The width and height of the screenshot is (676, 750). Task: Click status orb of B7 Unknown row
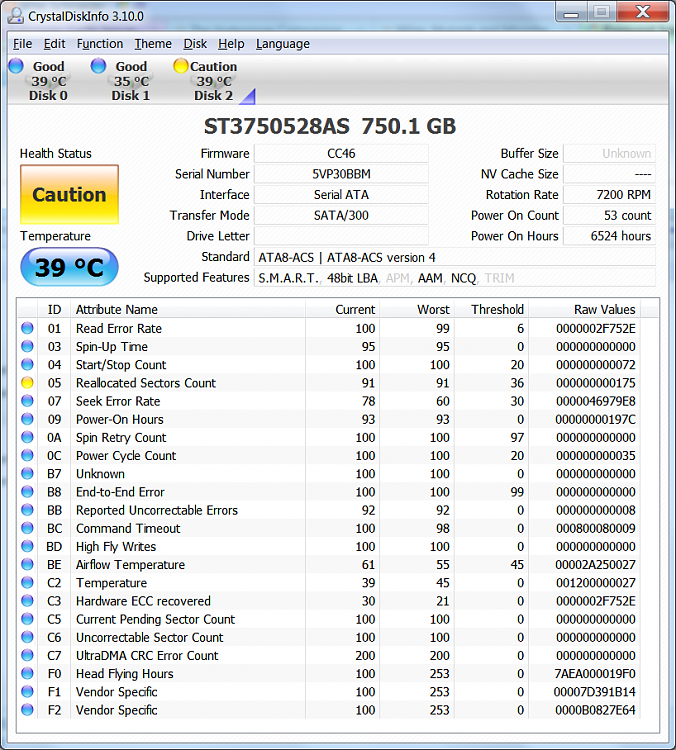[x=27, y=474]
